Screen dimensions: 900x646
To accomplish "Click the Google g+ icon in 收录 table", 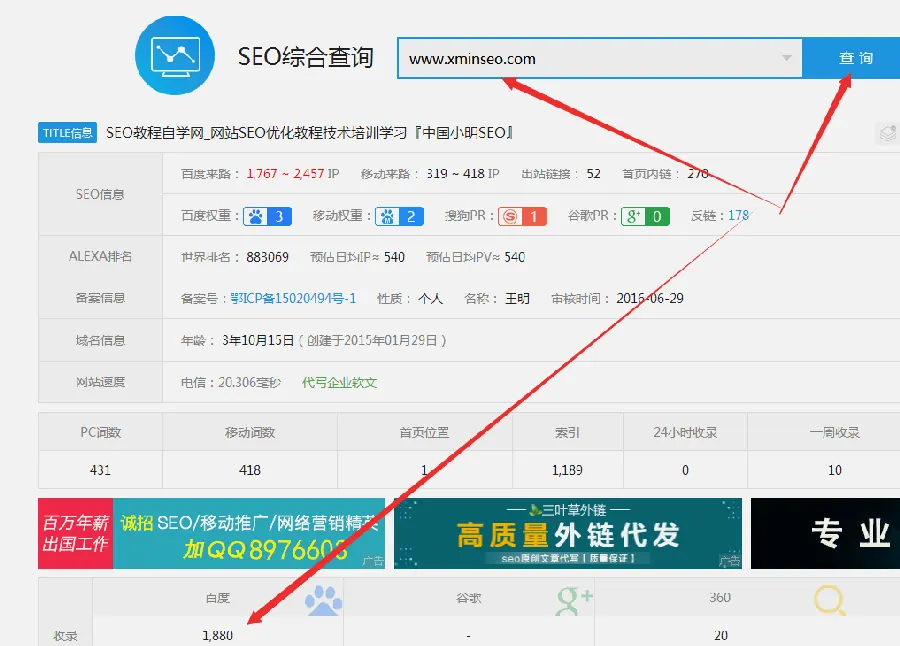I will point(573,601).
